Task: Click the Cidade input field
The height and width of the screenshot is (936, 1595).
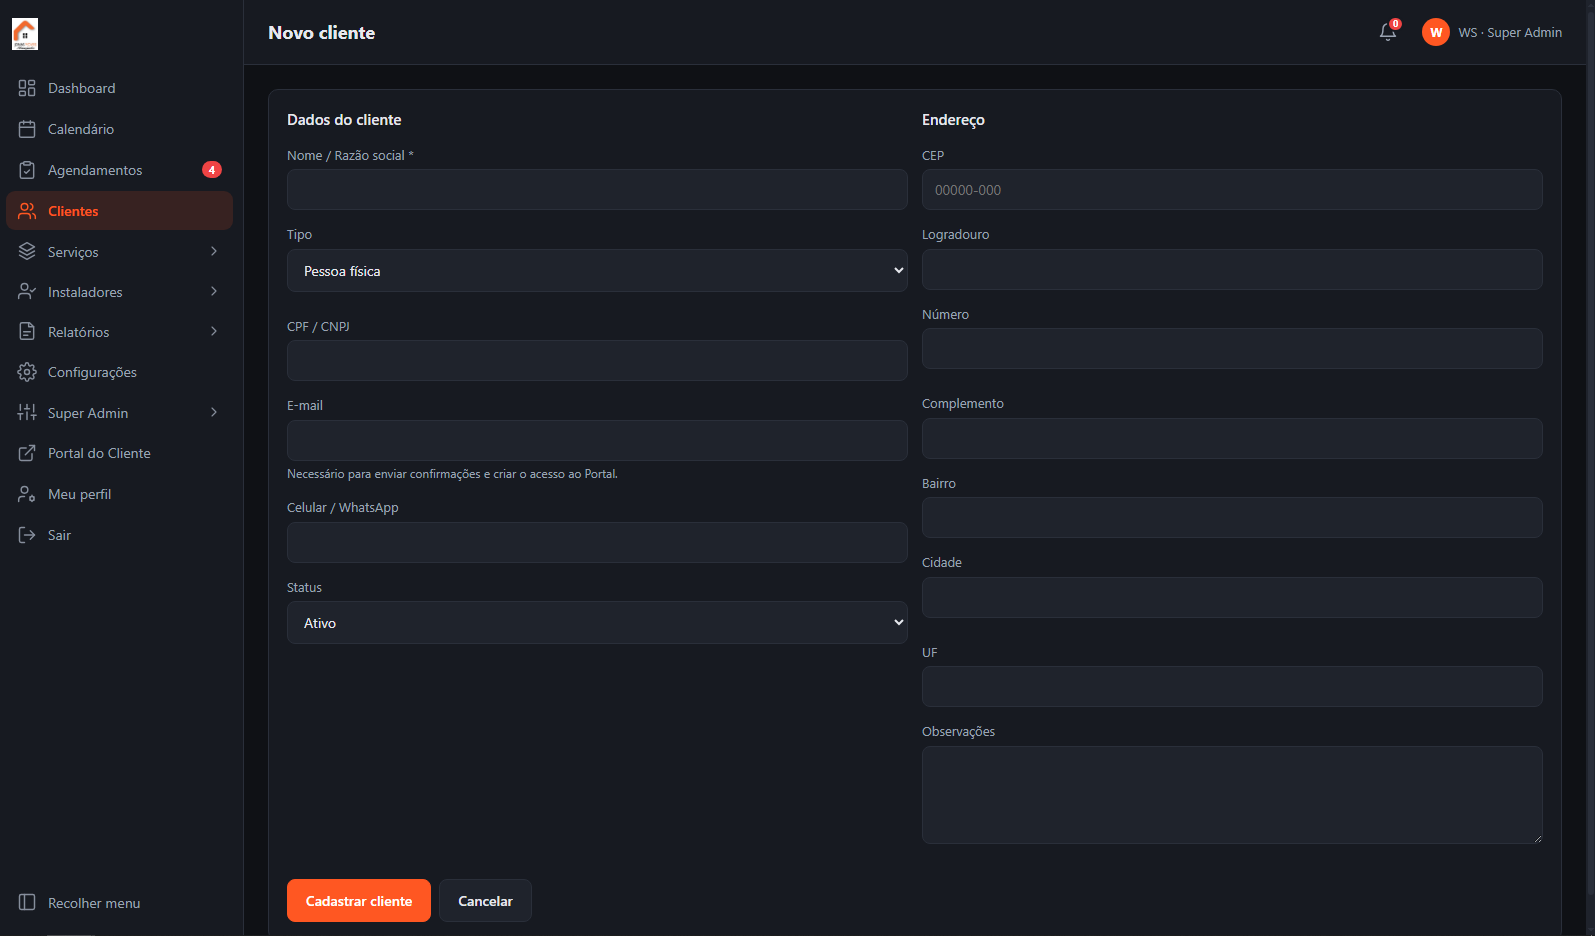Action: [1232, 597]
